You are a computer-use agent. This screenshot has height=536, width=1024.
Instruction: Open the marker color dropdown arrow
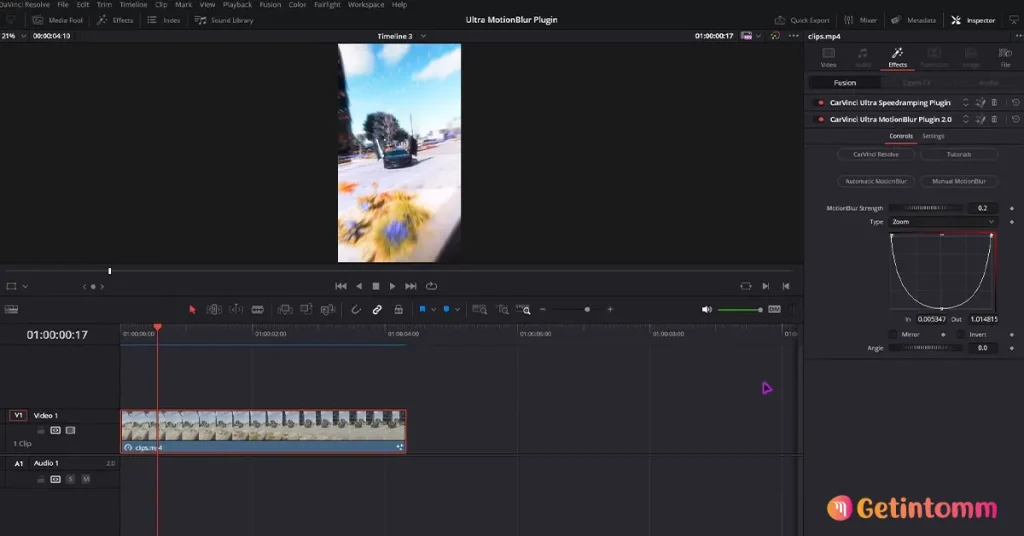pos(457,309)
